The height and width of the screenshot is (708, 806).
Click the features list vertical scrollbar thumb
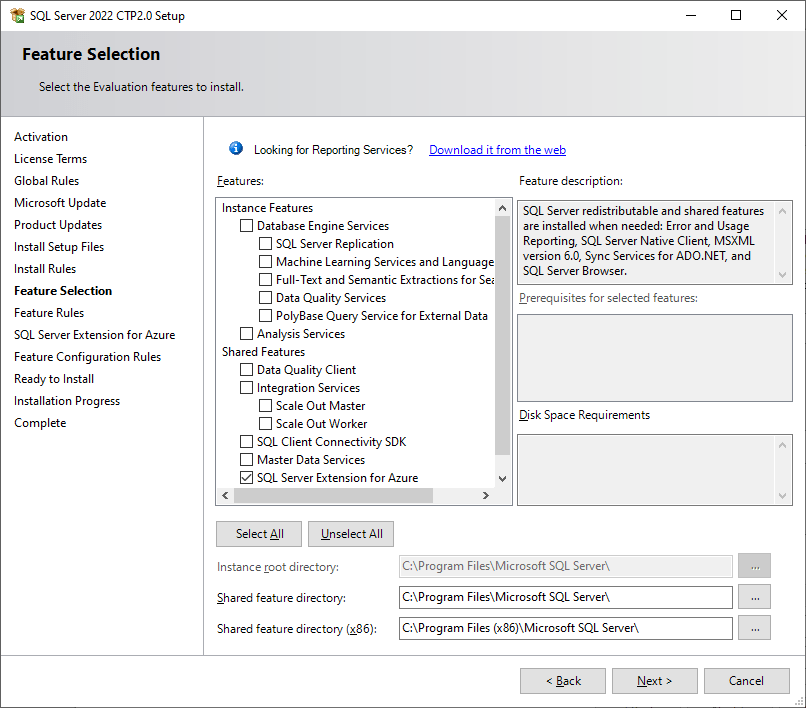tap(503, 335)
